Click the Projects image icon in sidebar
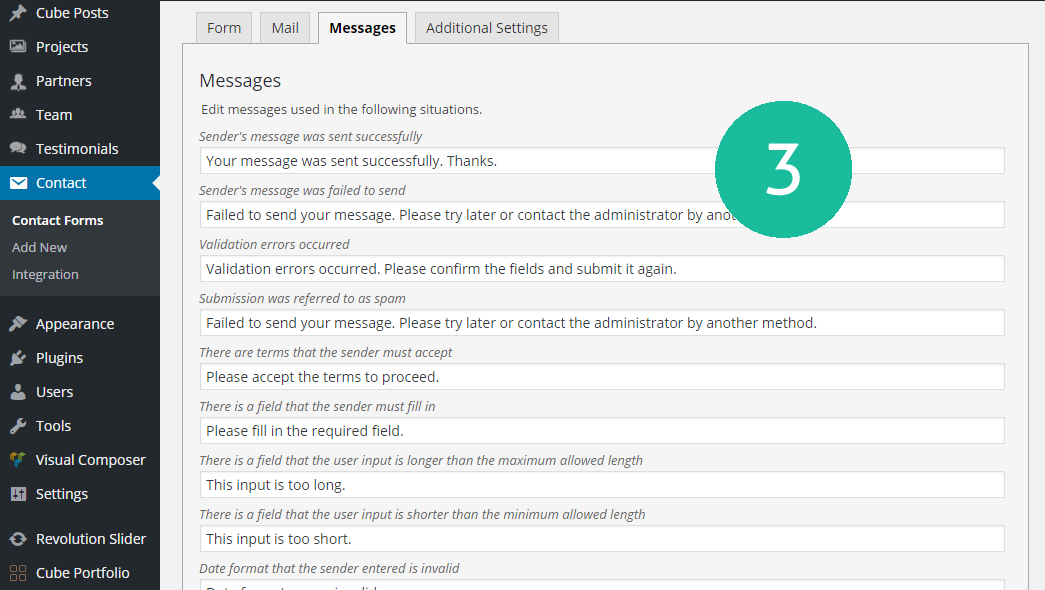1045x590 pixels. [x=18, y=47]
